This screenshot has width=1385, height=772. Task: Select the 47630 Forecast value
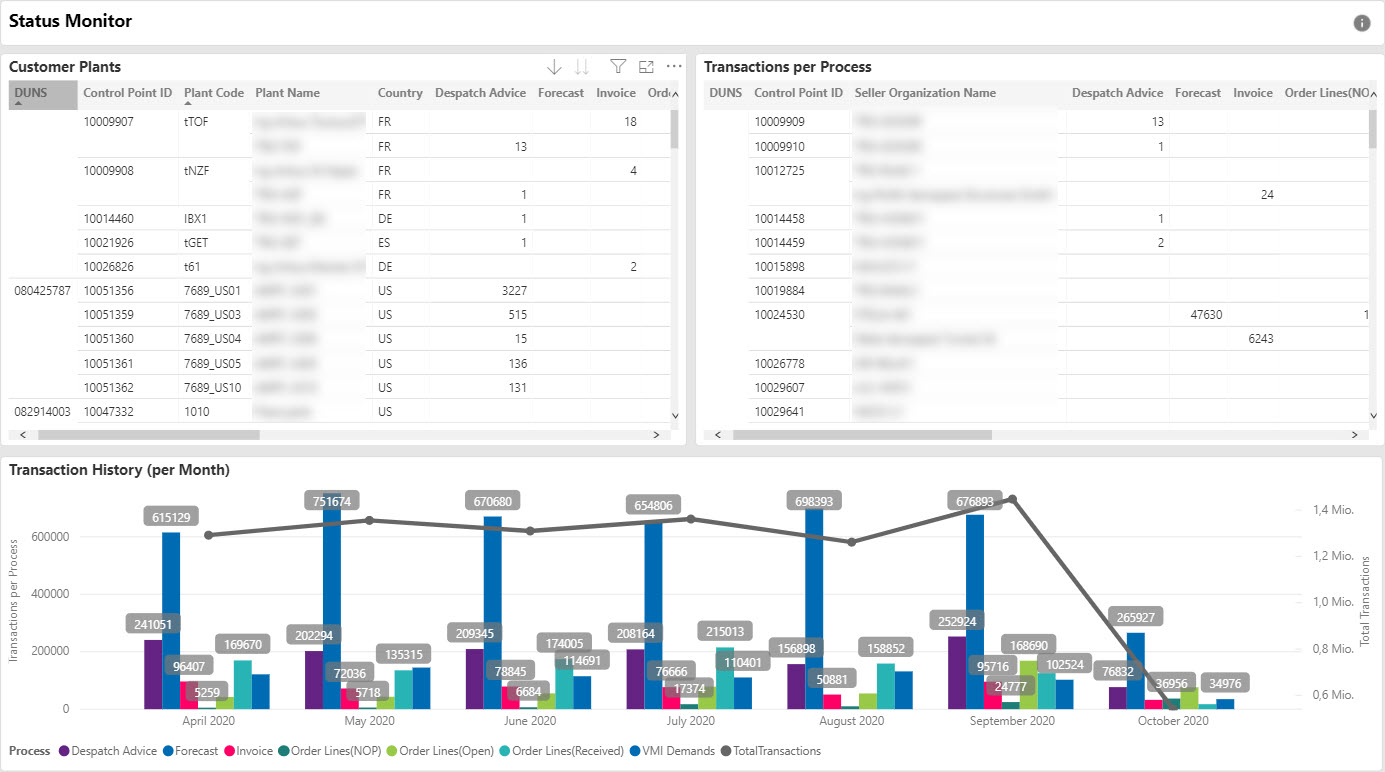tap(1206, 314)
